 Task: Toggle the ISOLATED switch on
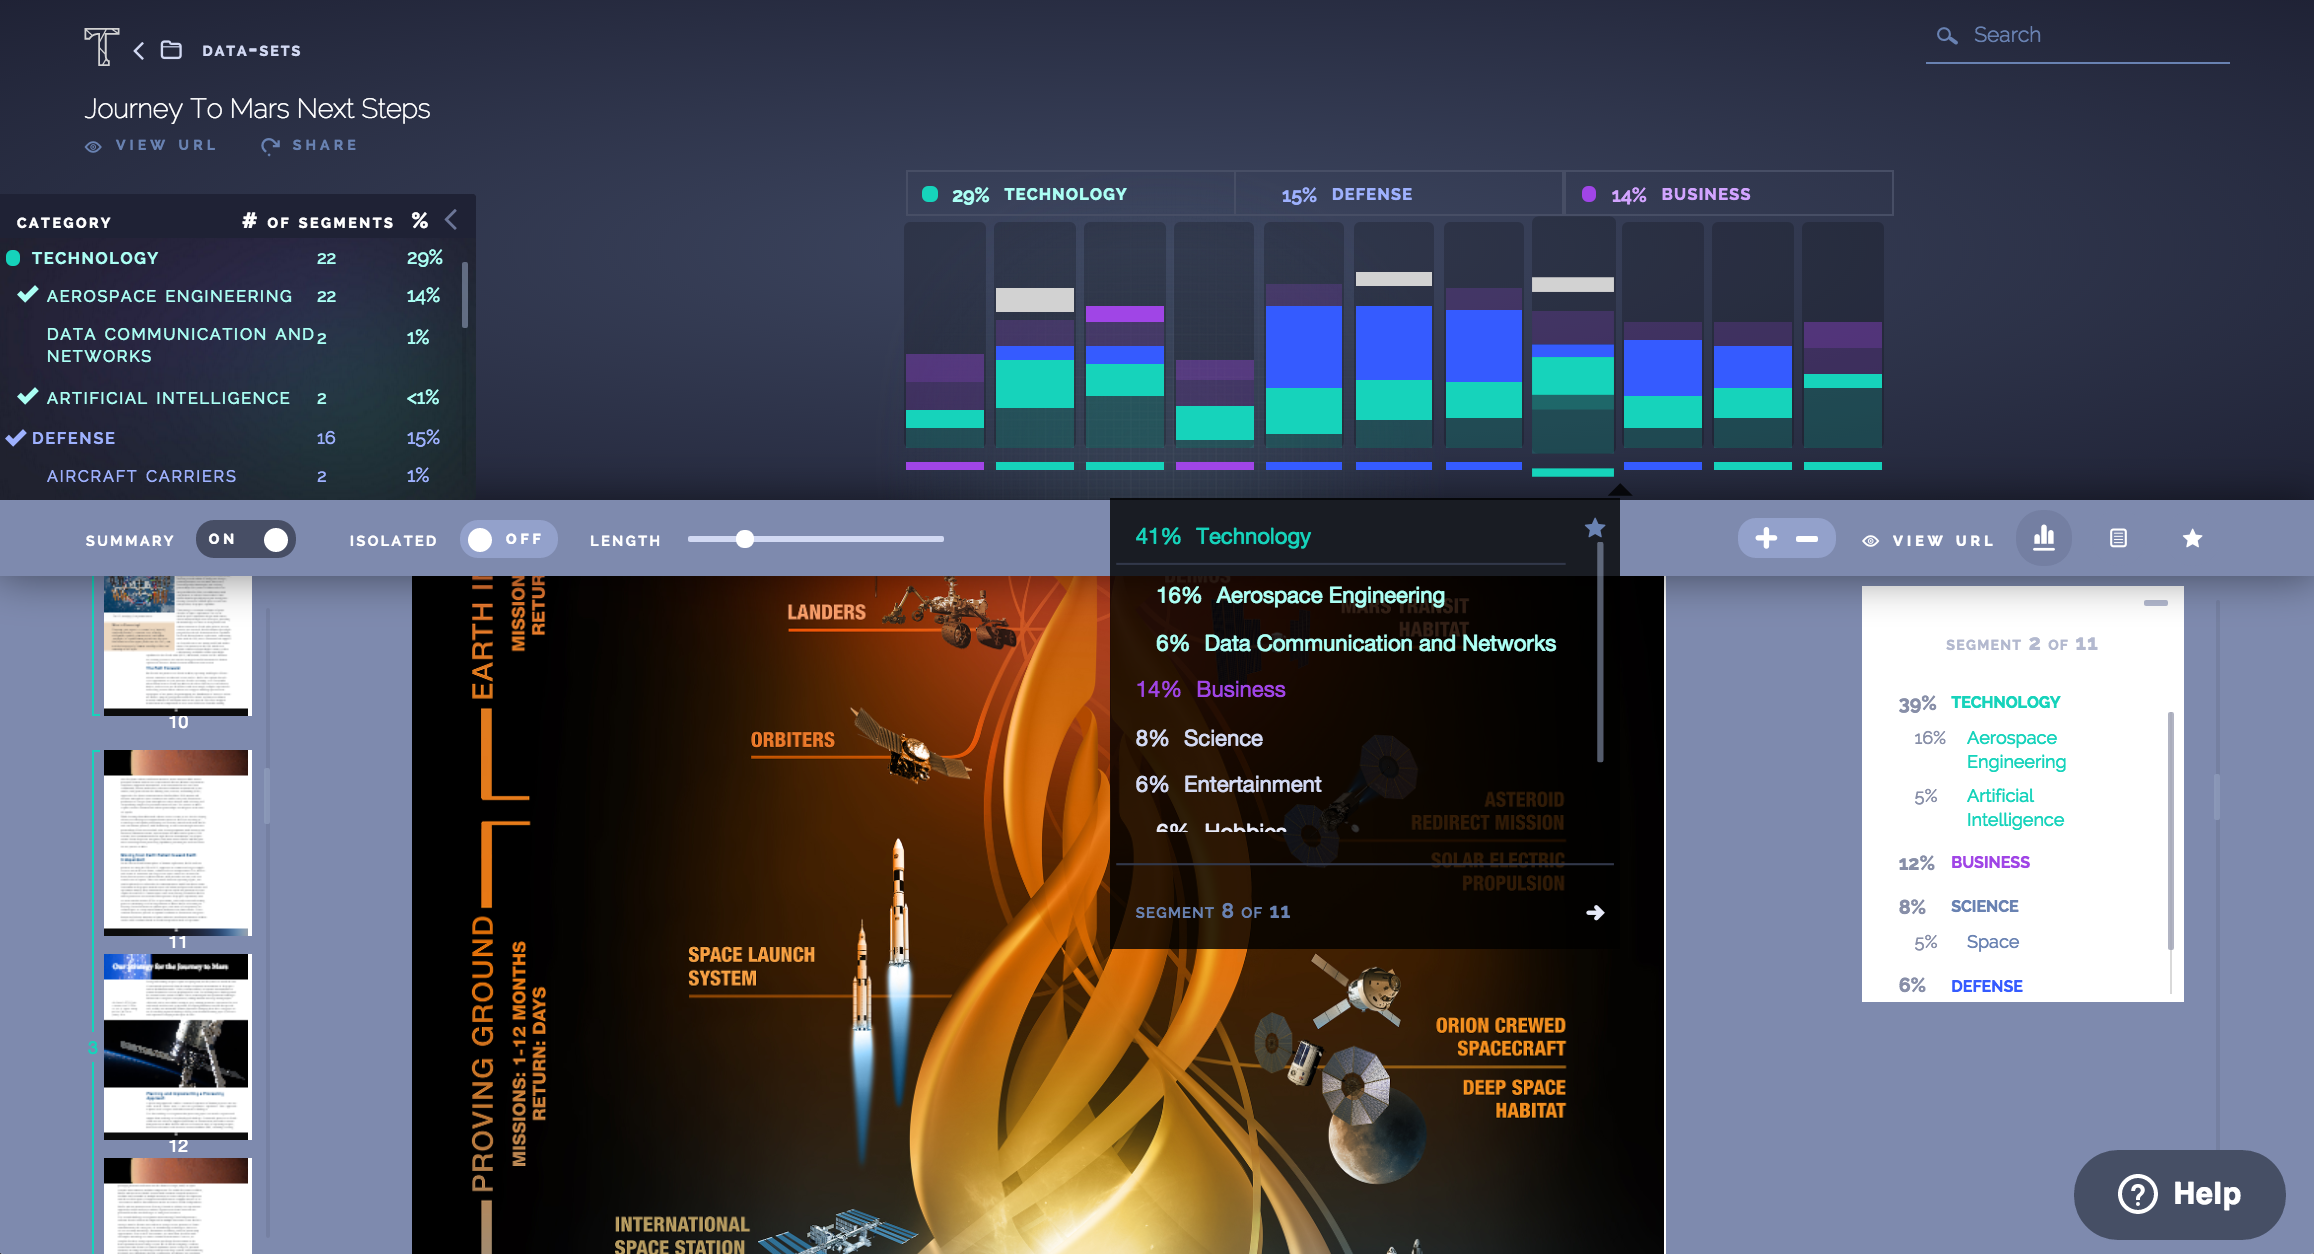(508, 539)
